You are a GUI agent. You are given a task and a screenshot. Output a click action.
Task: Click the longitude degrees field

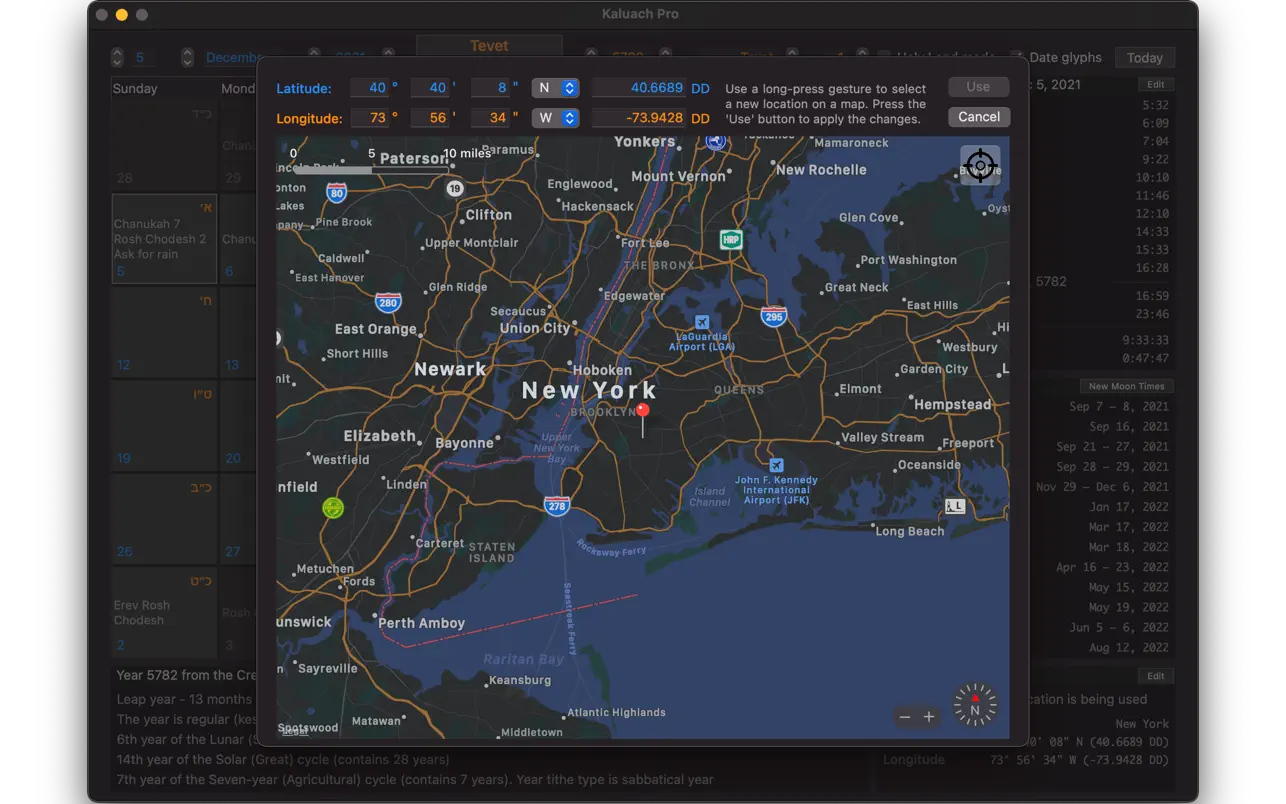click(369, 118)
